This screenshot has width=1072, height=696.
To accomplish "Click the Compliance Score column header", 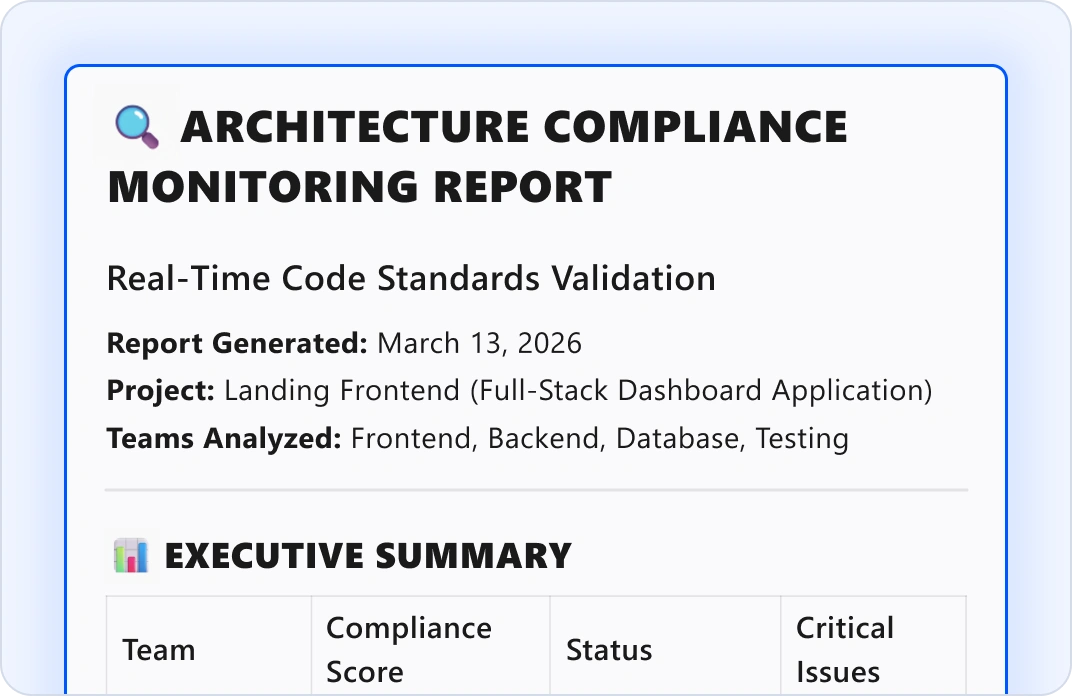I will 409,650.
